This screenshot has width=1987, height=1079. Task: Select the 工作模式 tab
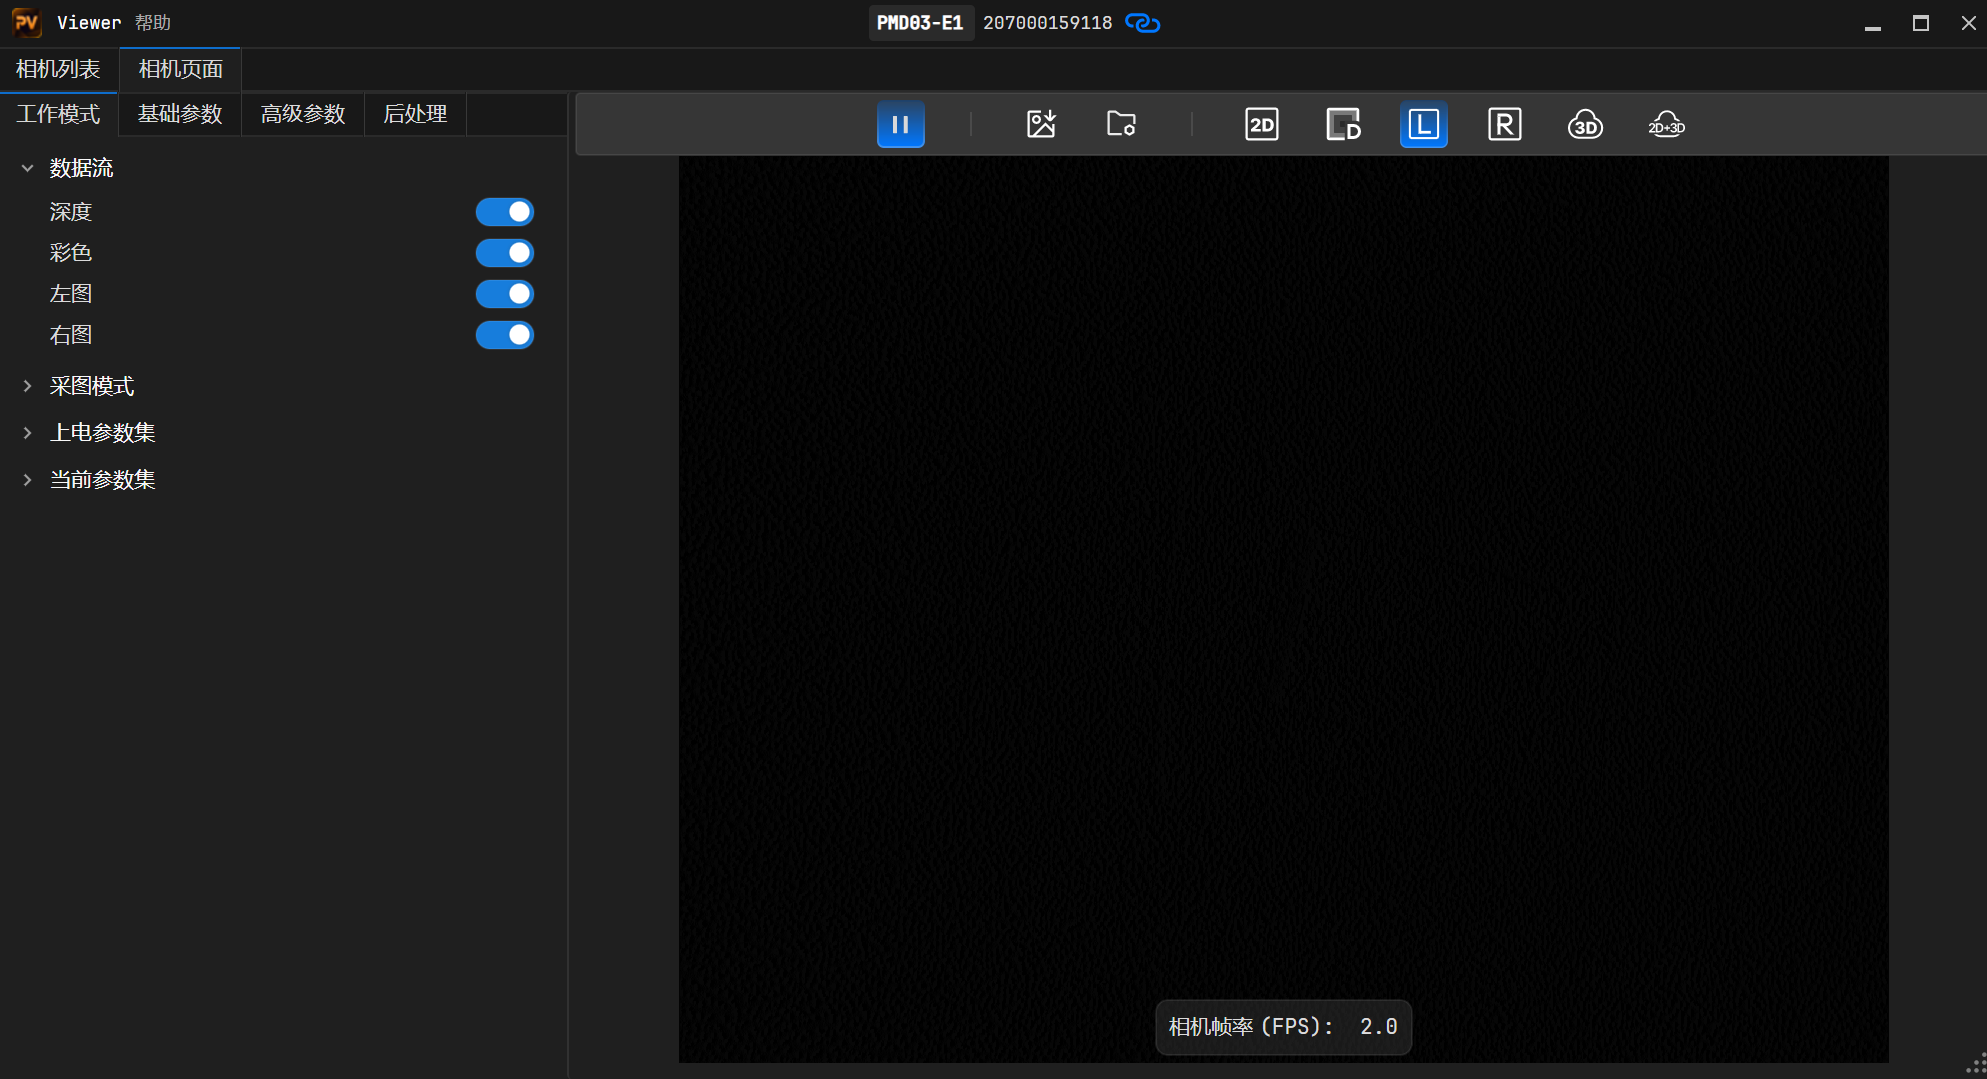[x=59, y=114]
